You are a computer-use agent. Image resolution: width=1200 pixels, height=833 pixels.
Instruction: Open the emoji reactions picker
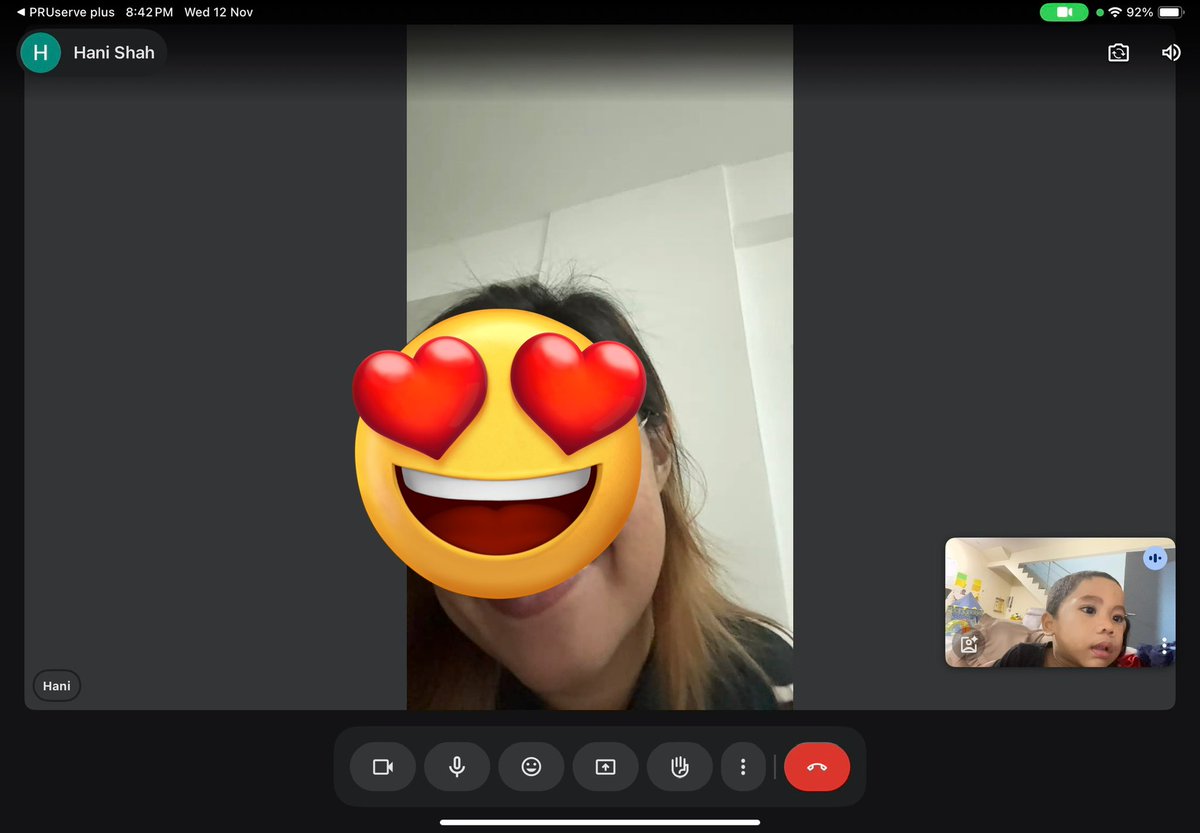tap(531, 767)
